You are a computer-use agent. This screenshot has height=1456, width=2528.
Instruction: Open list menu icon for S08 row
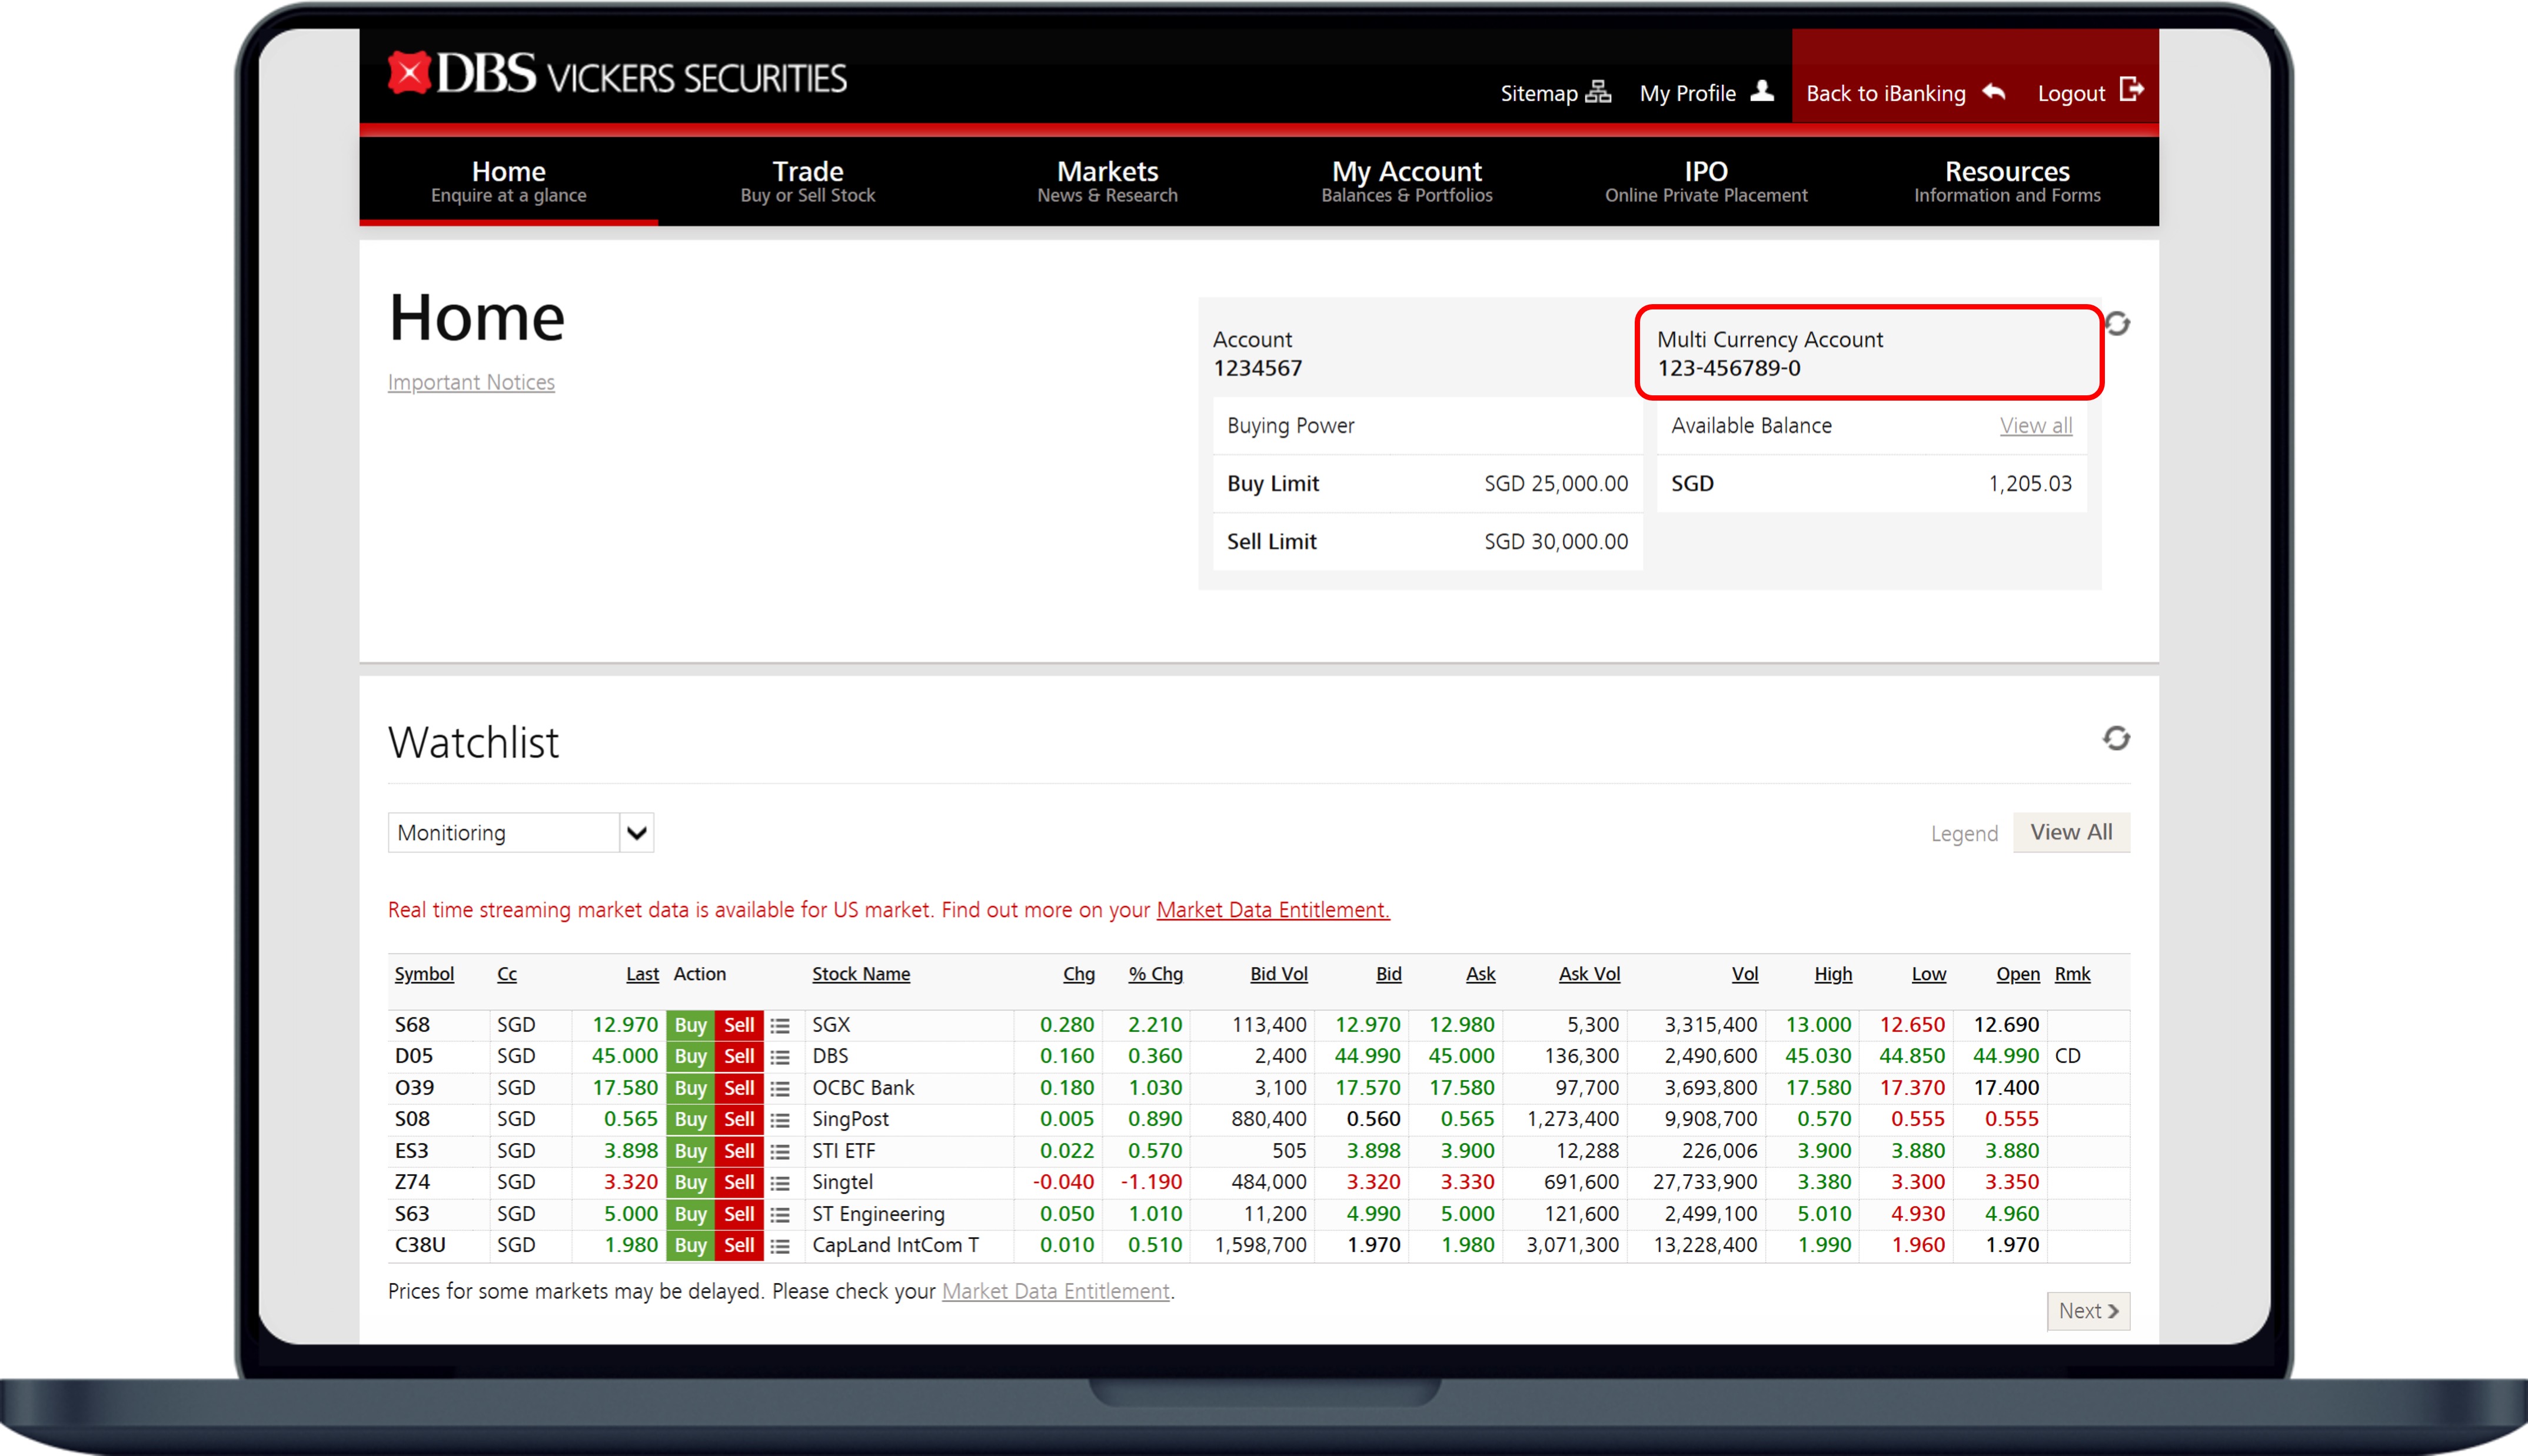pyautogui.click(x=780, y=1120)
